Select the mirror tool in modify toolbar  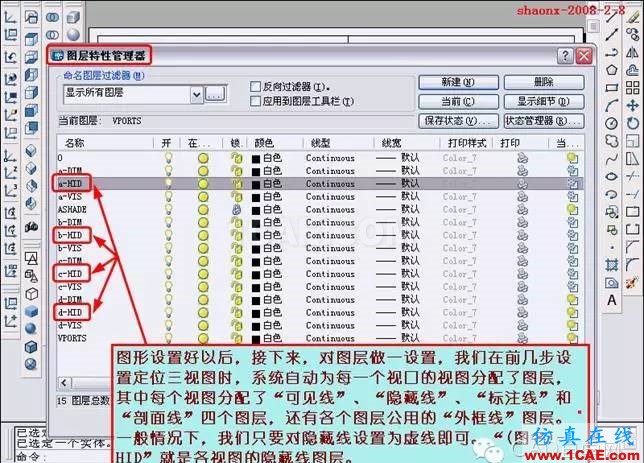pos(633,52)
